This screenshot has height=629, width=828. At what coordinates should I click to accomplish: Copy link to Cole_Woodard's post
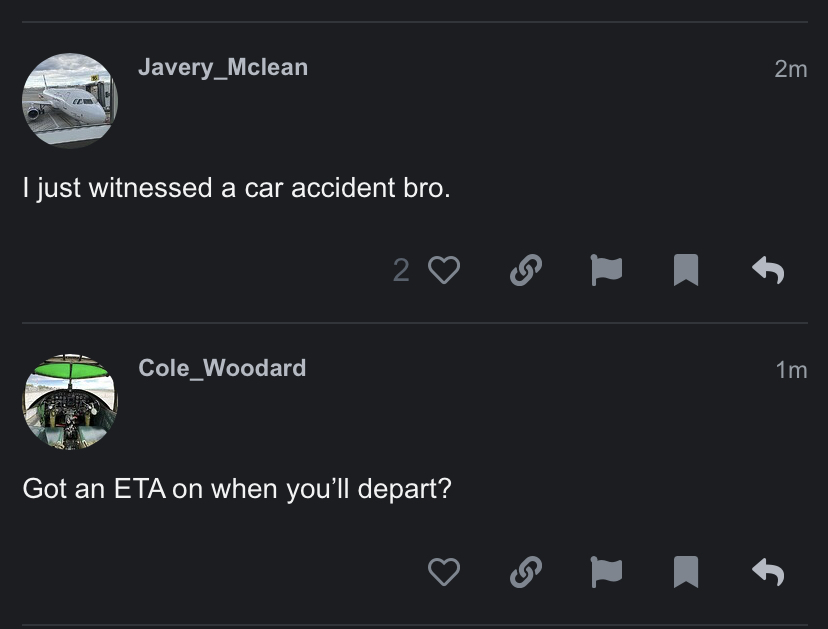[x=526, y=572]
